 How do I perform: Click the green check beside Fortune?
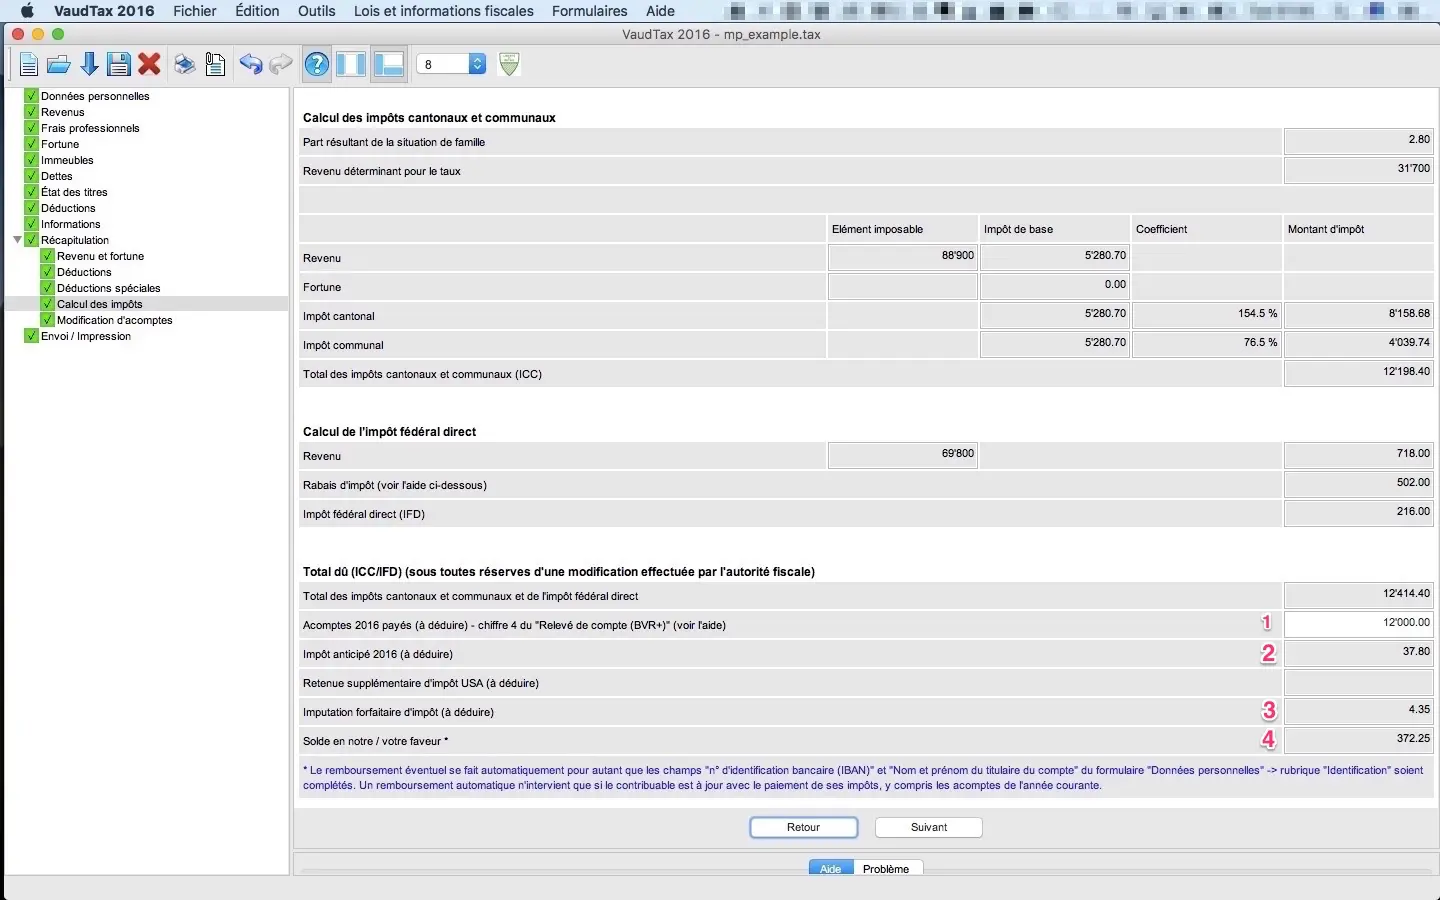[x=31, y=144]
